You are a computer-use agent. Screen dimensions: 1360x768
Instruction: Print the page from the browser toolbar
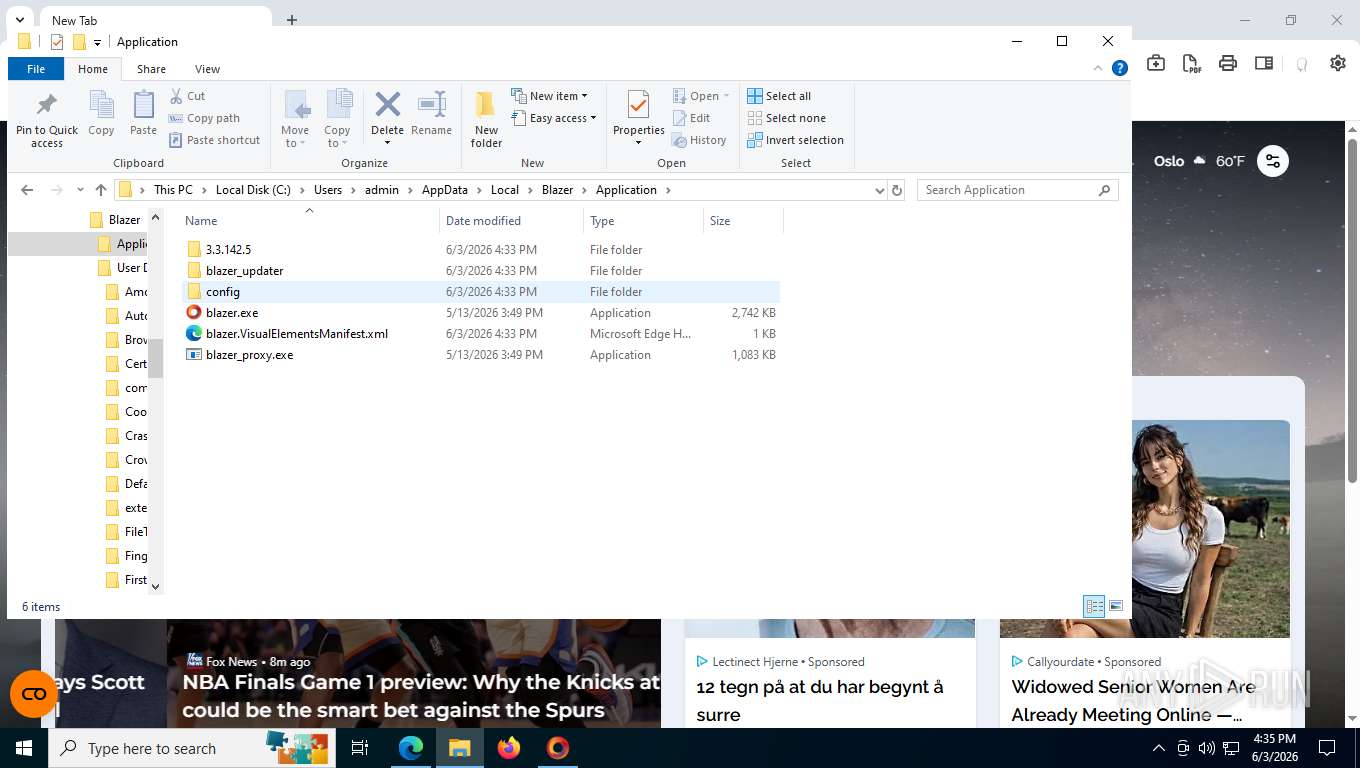pyautogui.click(x=1228, y=63)
